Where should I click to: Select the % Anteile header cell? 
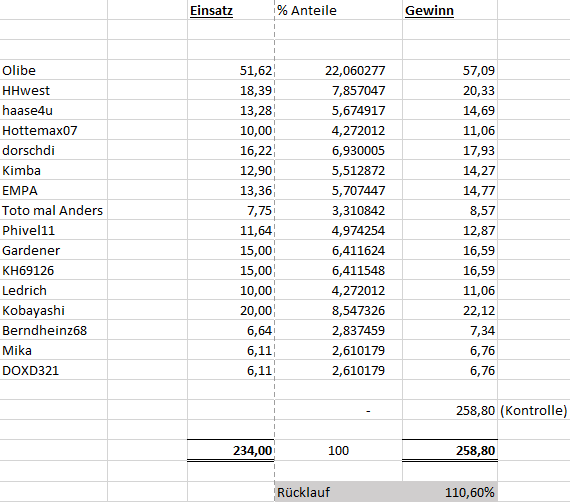pos(338,10)
